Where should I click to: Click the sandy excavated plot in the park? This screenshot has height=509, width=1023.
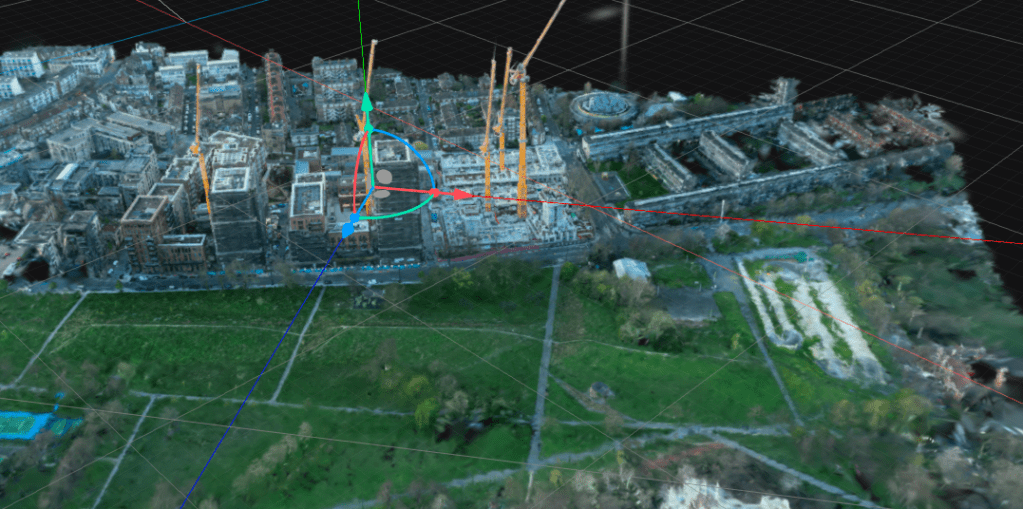(x=810, y=311)
